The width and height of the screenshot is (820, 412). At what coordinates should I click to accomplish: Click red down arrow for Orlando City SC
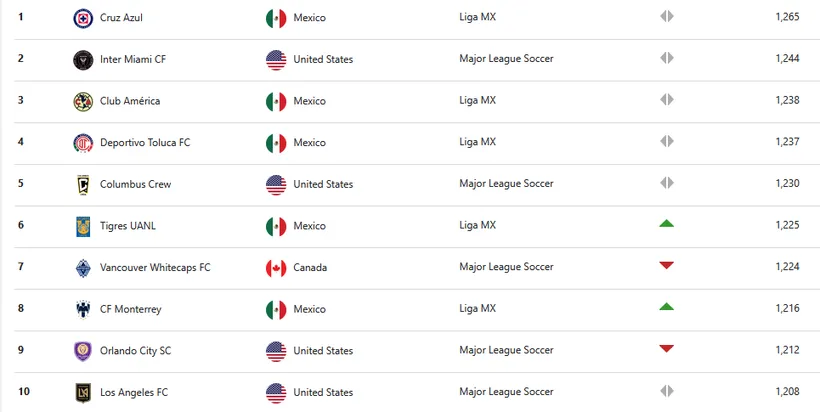click(666, 349)
